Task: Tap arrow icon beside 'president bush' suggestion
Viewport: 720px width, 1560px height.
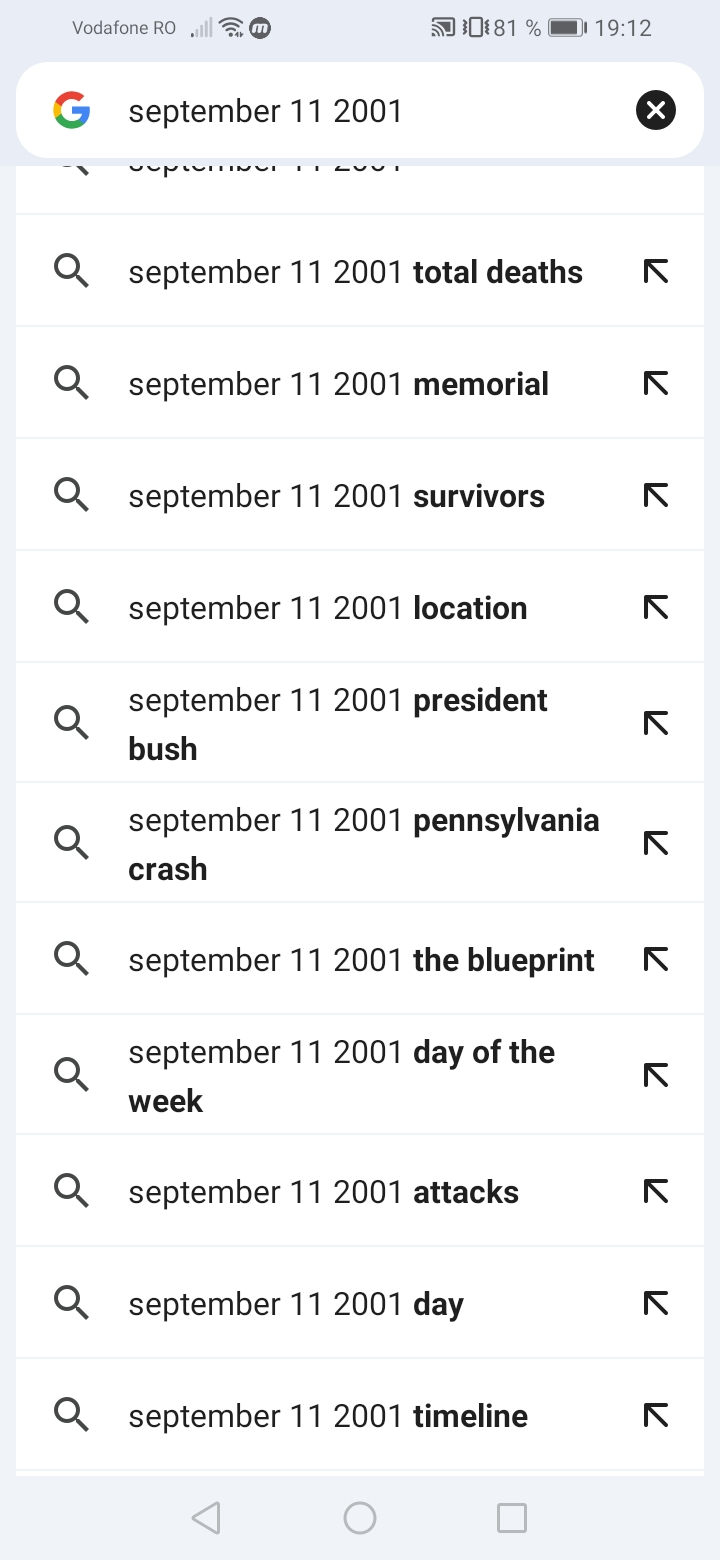Action: [x=656, y=723]
